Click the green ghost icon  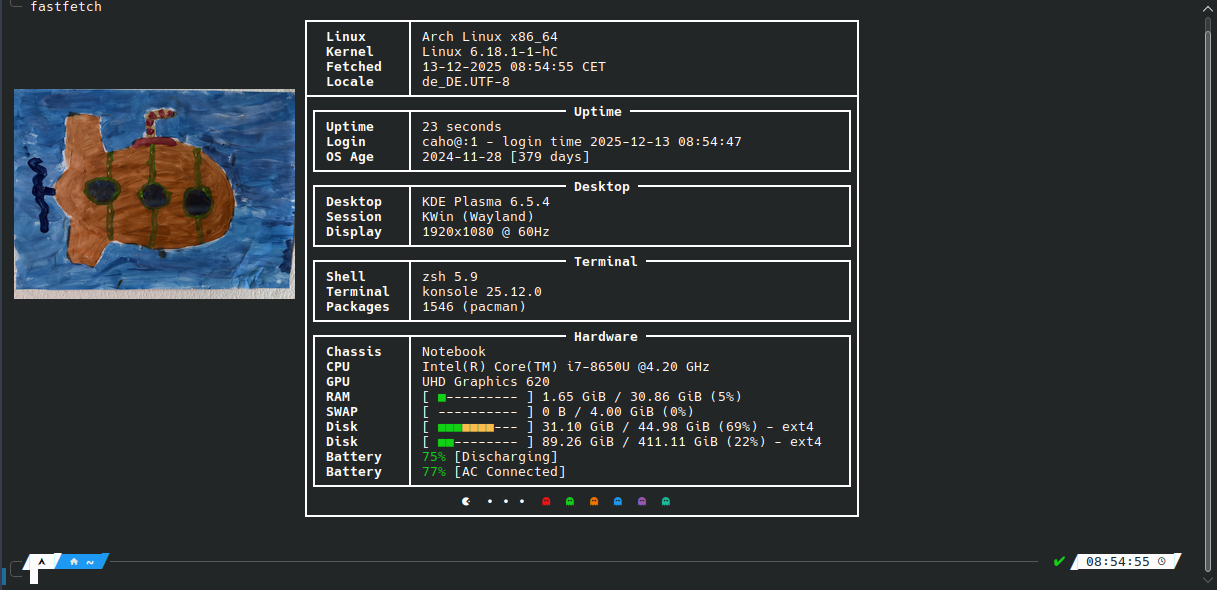570,501
